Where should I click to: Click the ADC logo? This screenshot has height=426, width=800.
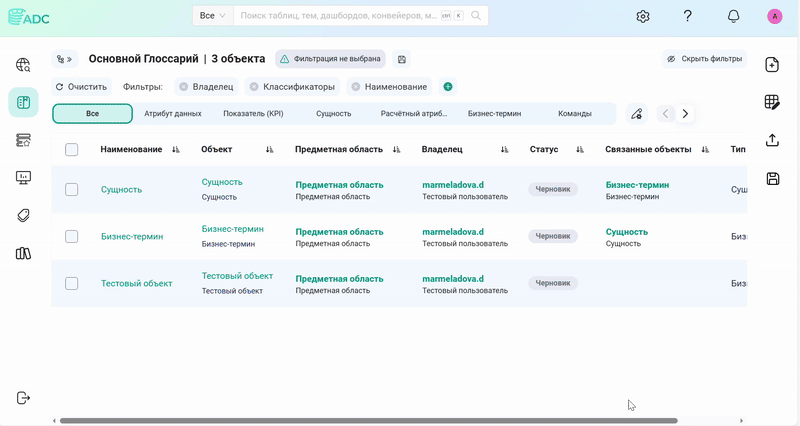[29, 17]
